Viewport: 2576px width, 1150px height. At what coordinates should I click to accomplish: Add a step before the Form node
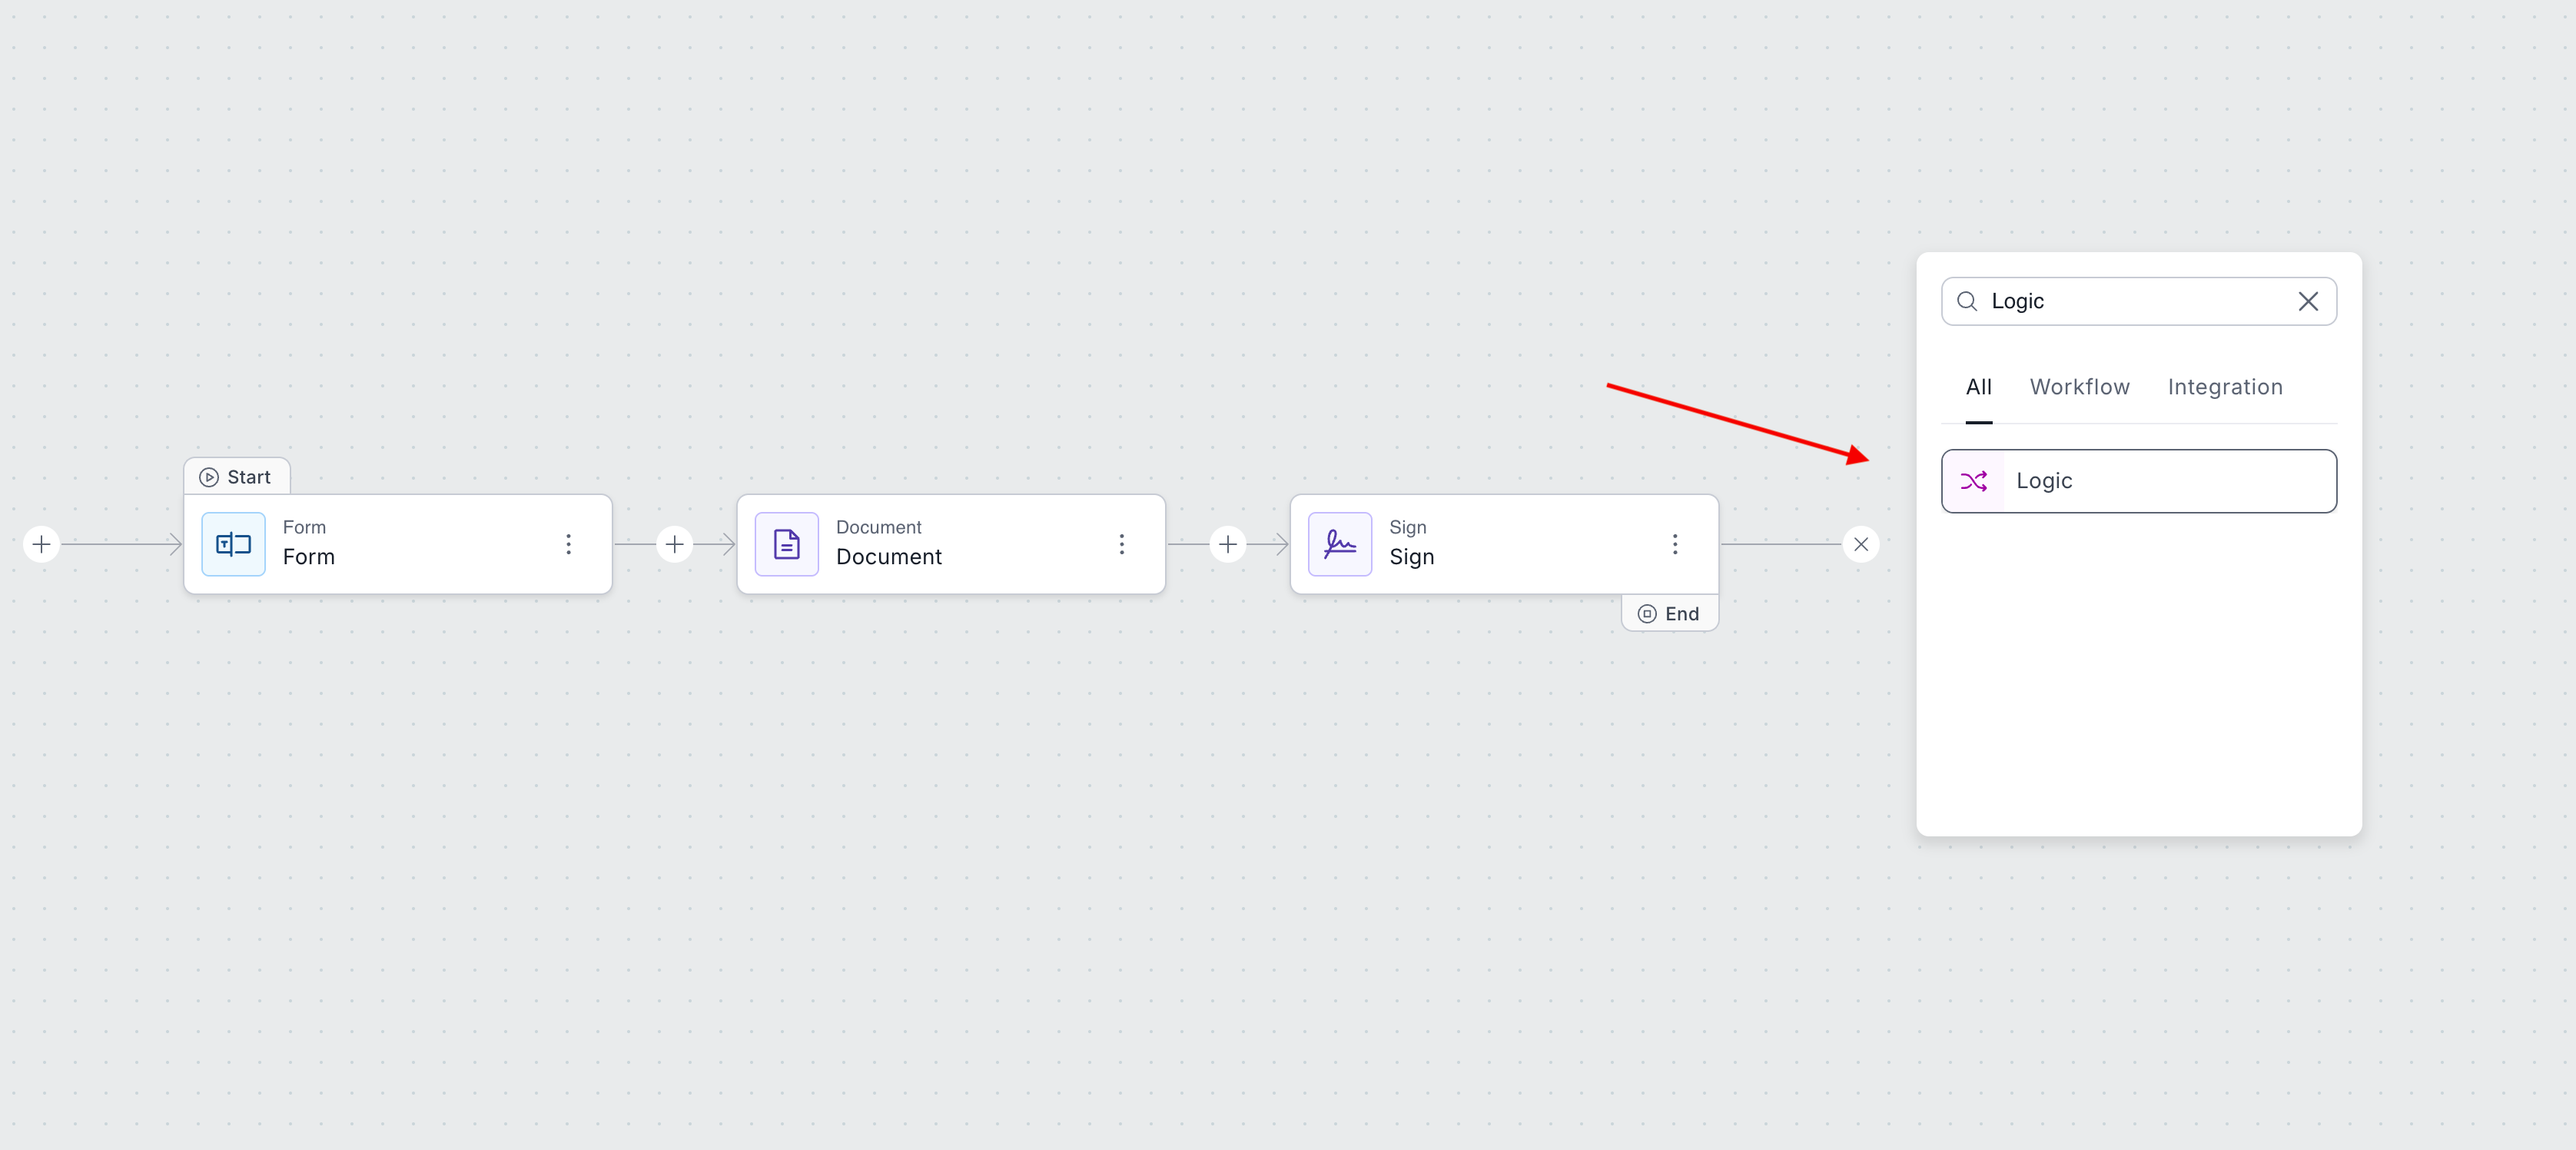coord(41,544)
